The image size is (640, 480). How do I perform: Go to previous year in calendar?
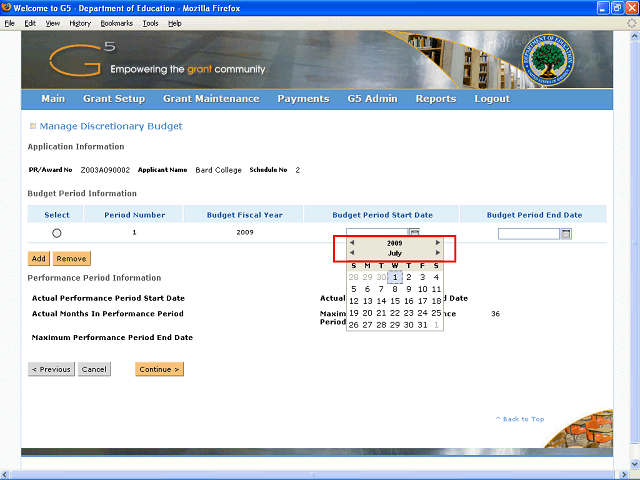point(352,242)
